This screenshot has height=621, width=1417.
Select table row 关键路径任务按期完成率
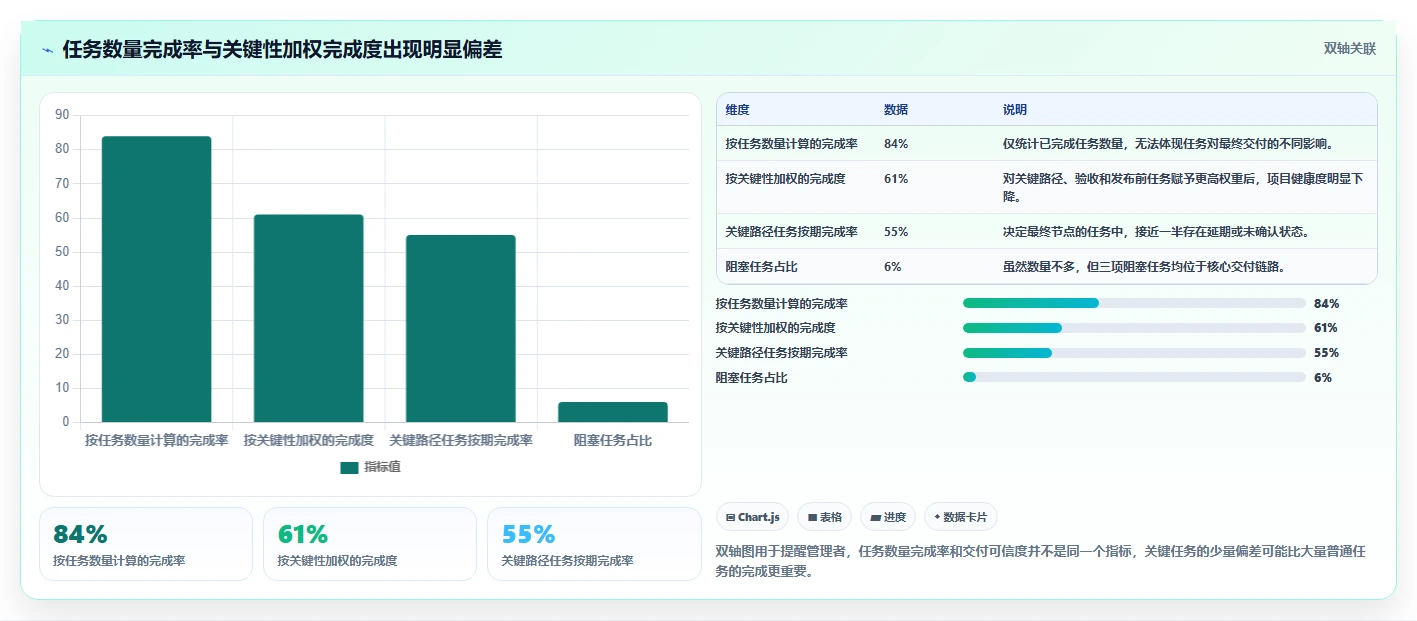coord(1047,232)
